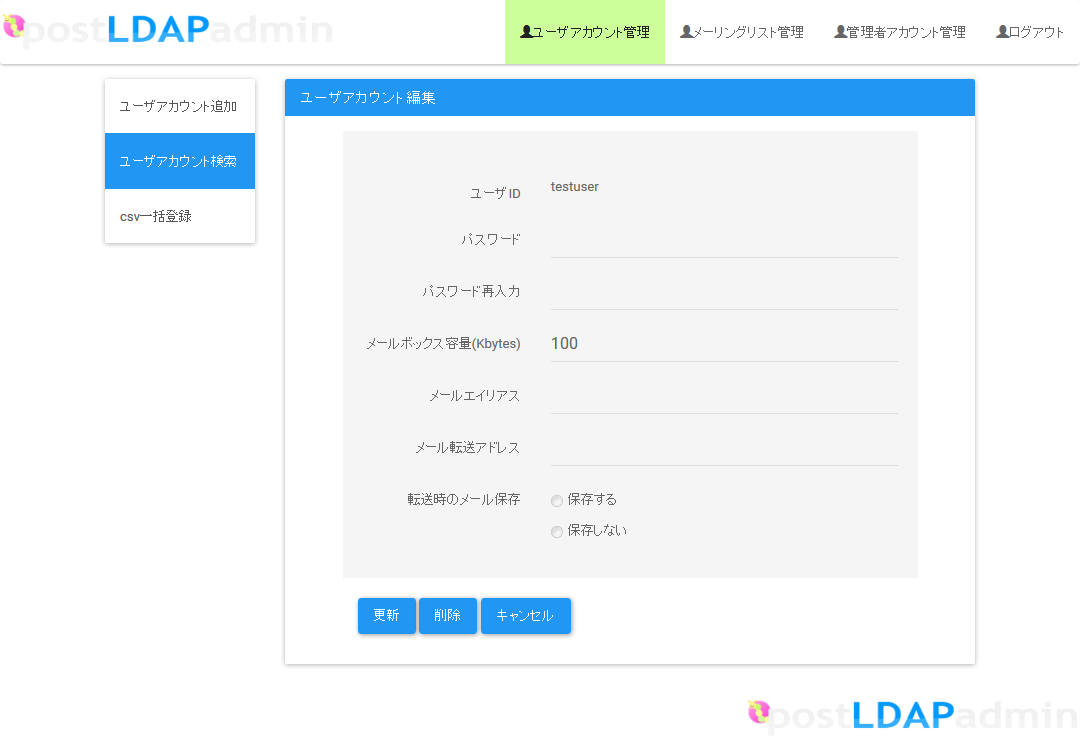The width and height of the screenshot is (1080, 738).
Task: Click the postLDAPadmin footer logo
Action: point(912,714)
